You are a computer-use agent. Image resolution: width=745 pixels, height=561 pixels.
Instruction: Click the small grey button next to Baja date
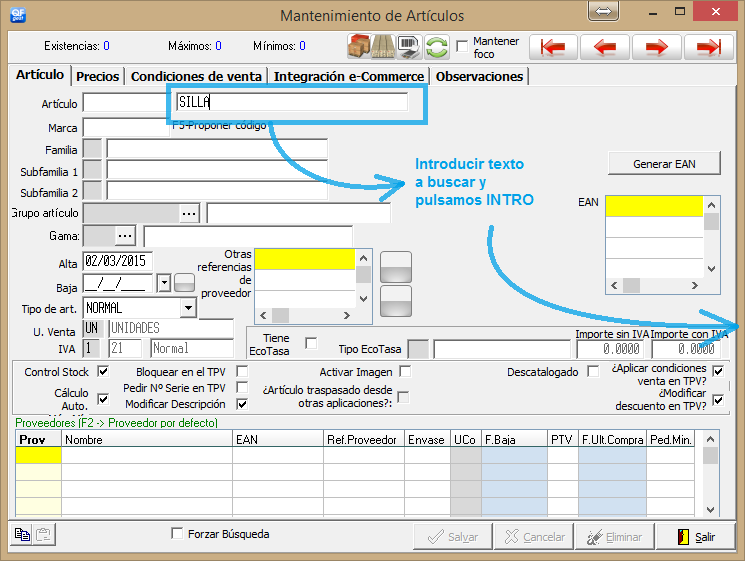(x=184, y=283)
